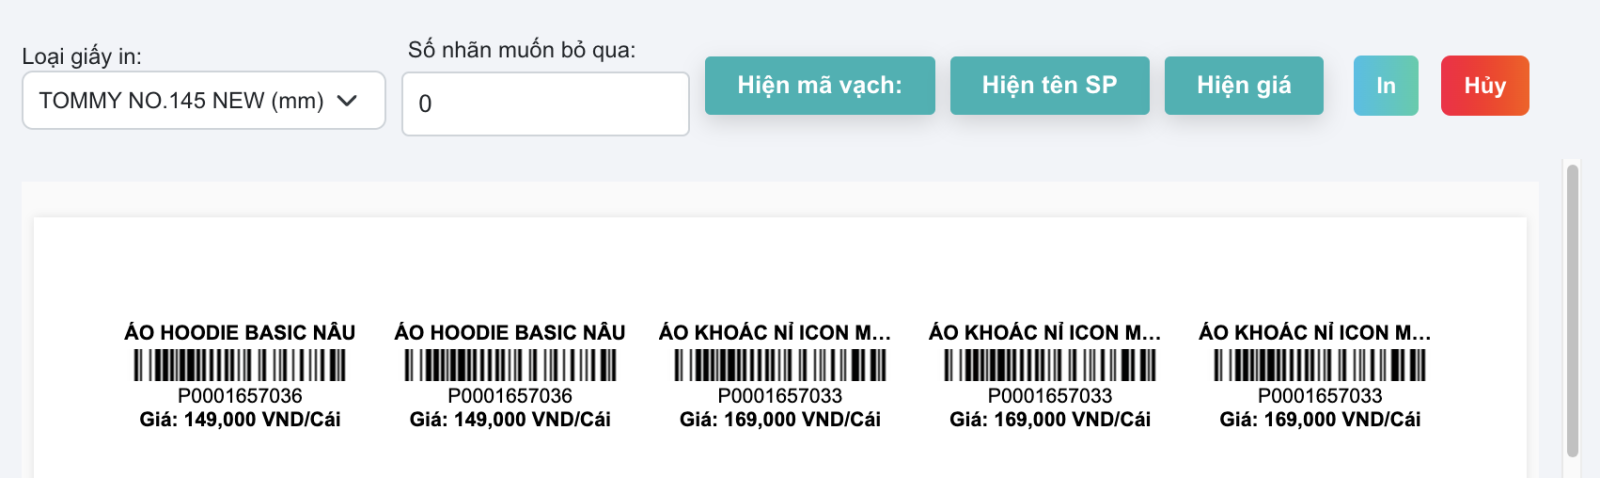The image size is (1600, 478).
Task: Click the first ÁO KHOÁC NỈ ICON barcode image
Action: tap(780, 365)
